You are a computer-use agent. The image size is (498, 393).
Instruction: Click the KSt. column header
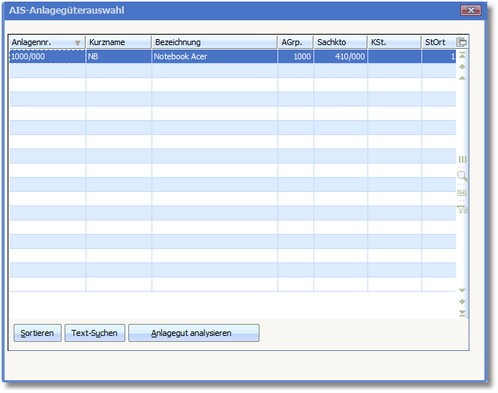coord(394,42)
